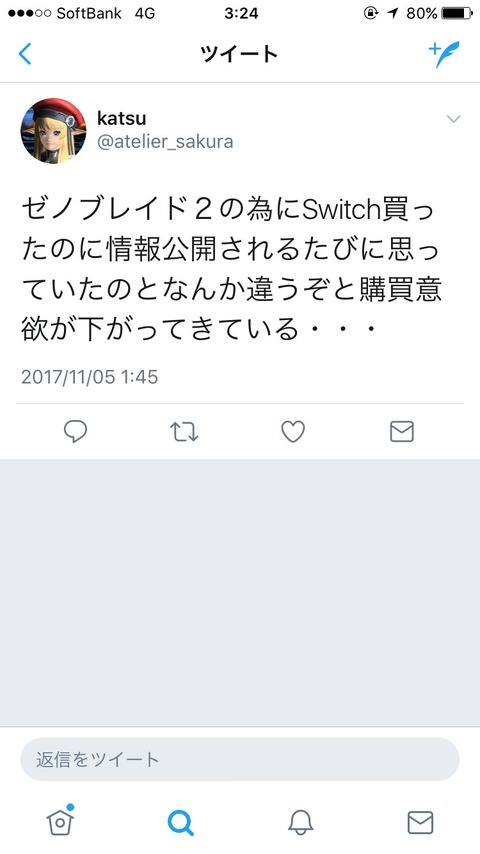Viewport: 480px width, 854px height.
Task: Reply to katsu's tweet via speech bubble
Action: [x=75, y=432]
